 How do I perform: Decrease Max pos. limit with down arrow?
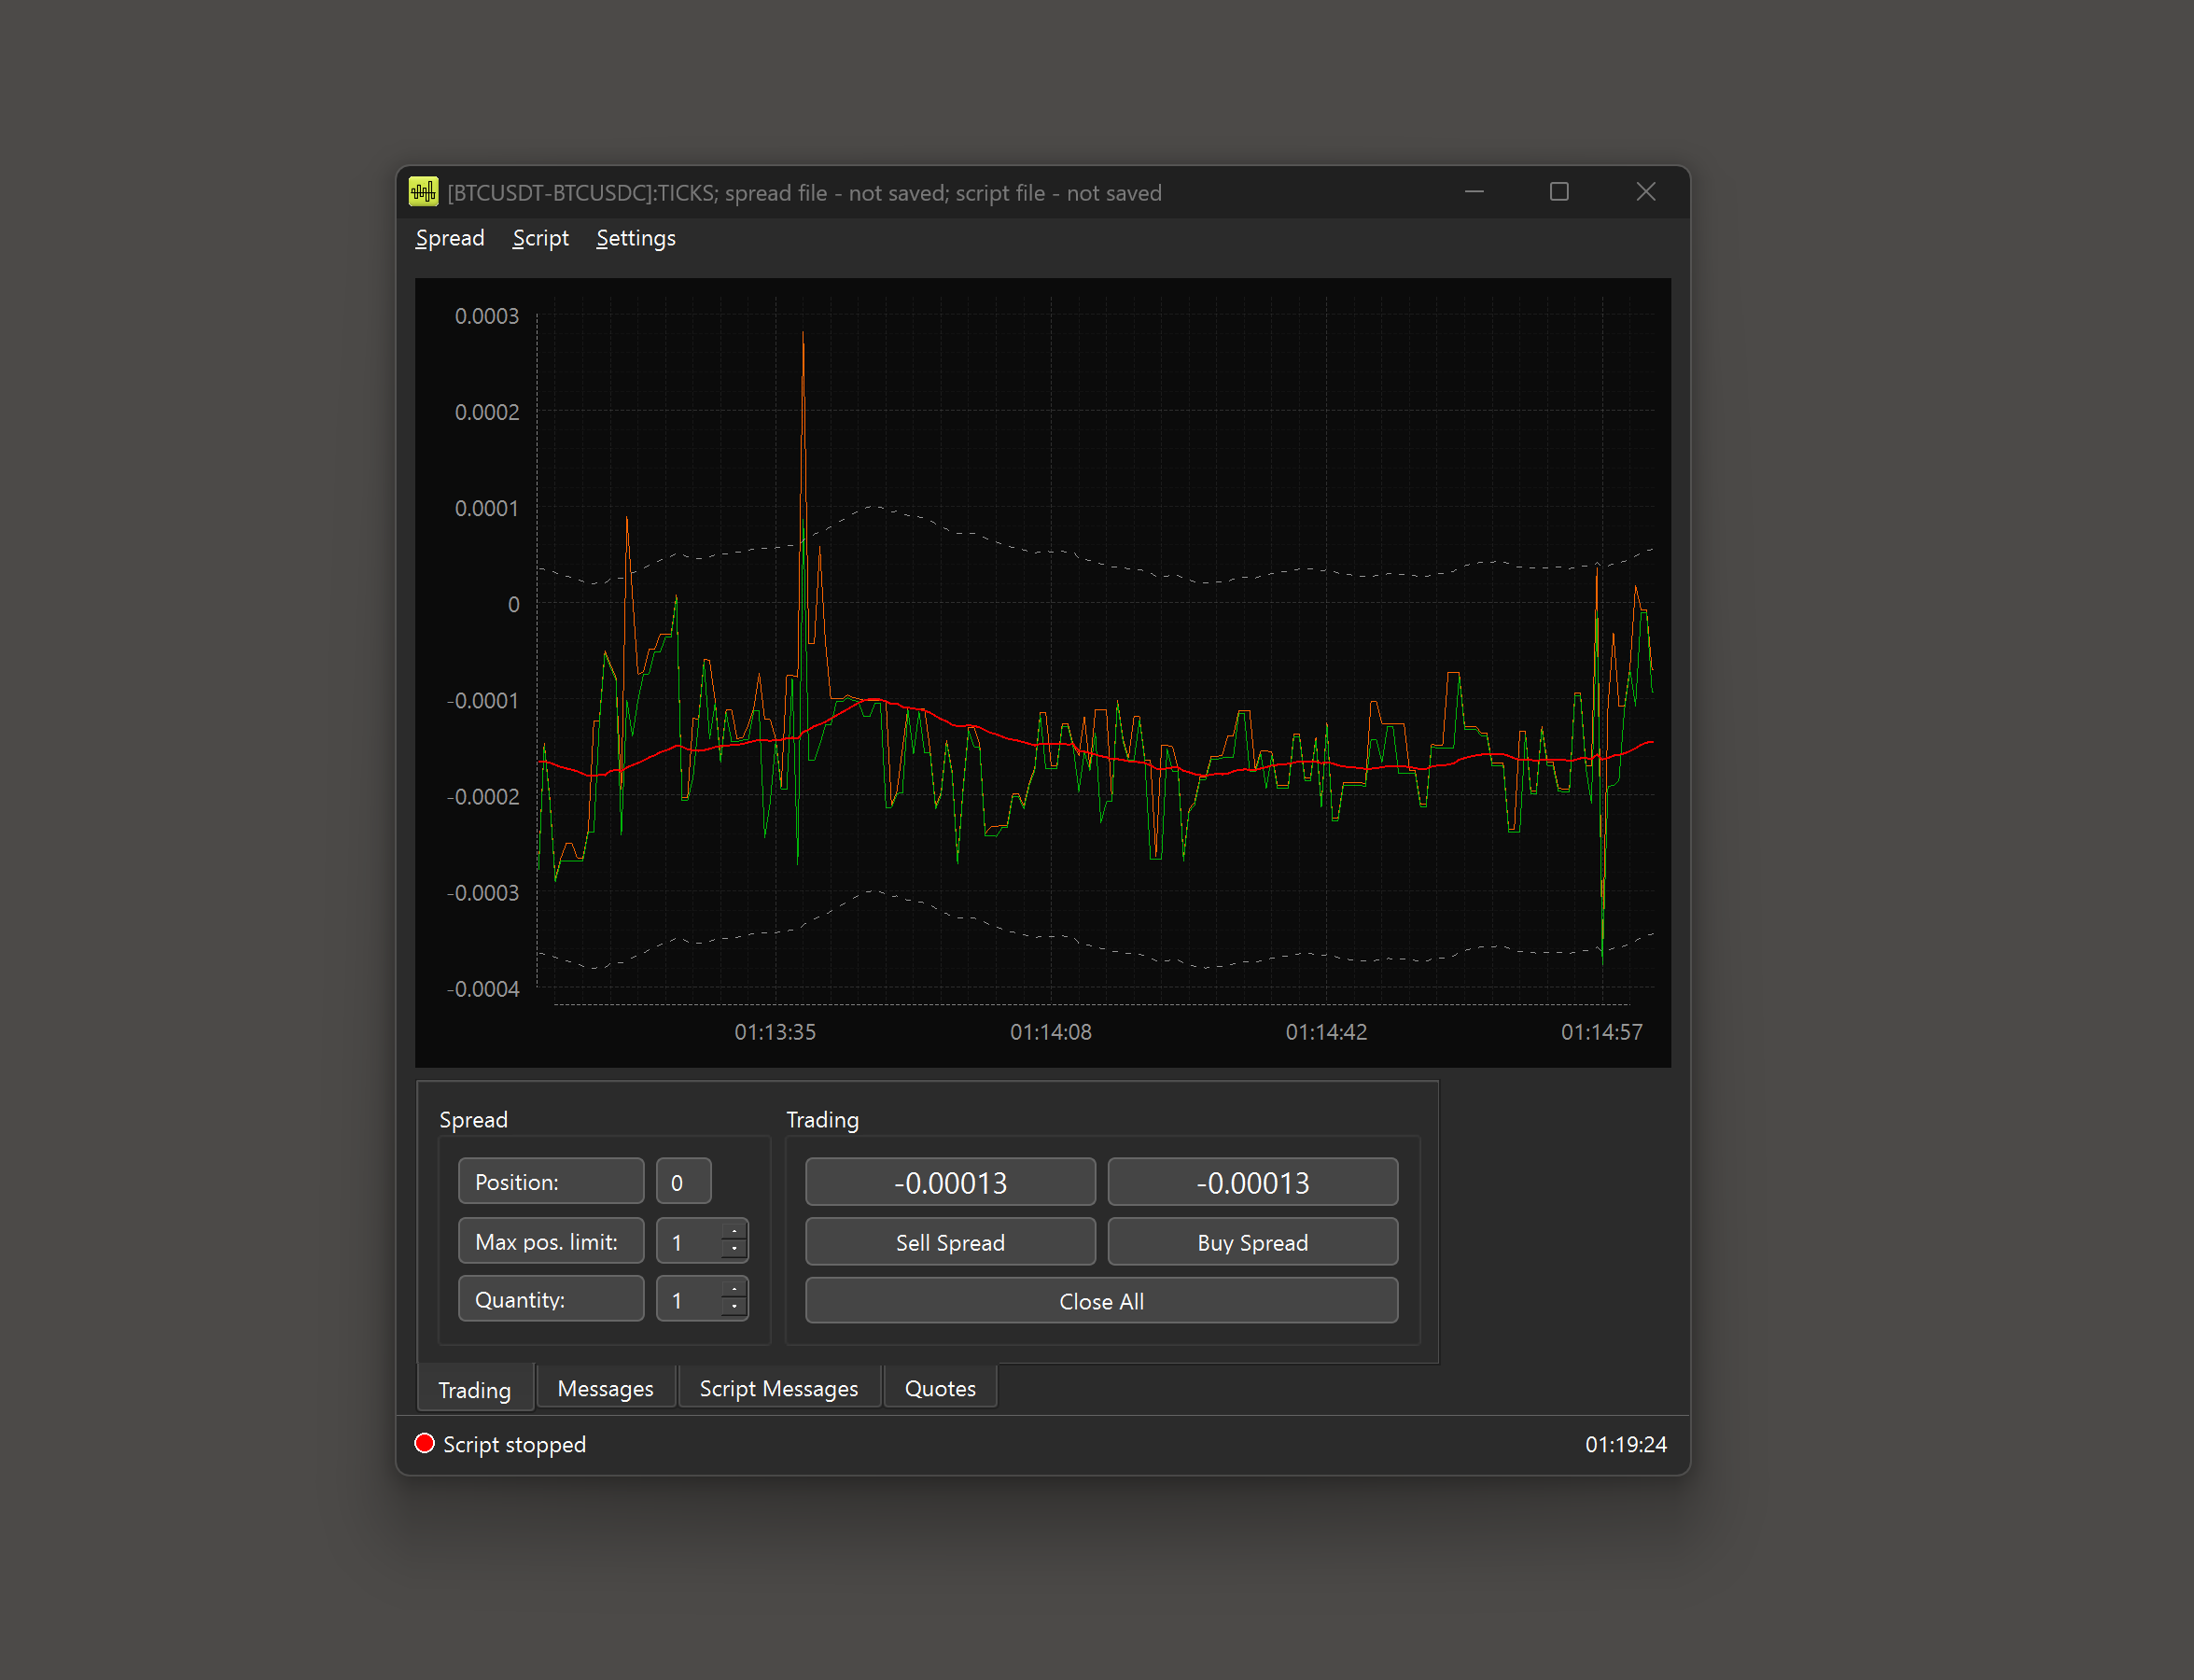coord(734,1249)
